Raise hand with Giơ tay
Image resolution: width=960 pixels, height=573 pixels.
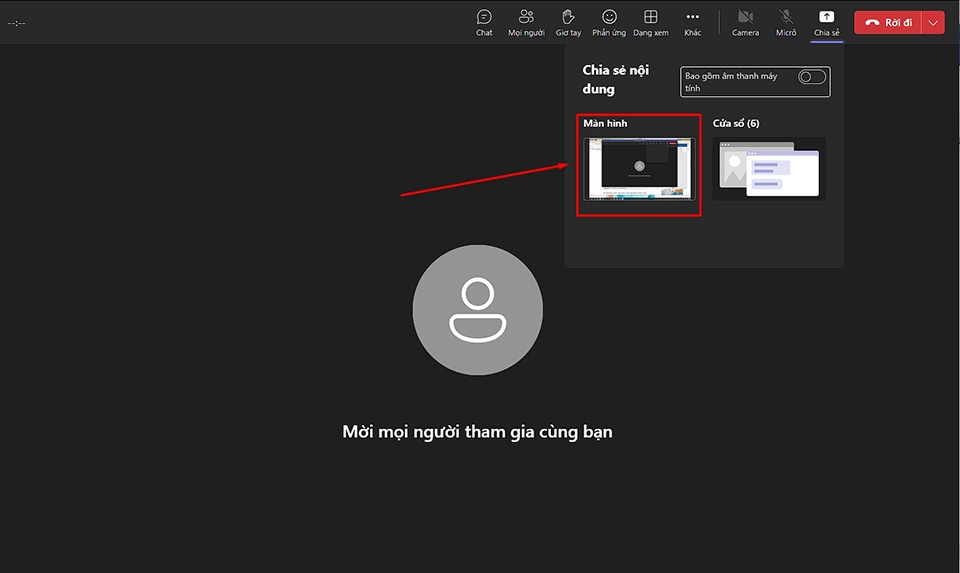point(568,23)
